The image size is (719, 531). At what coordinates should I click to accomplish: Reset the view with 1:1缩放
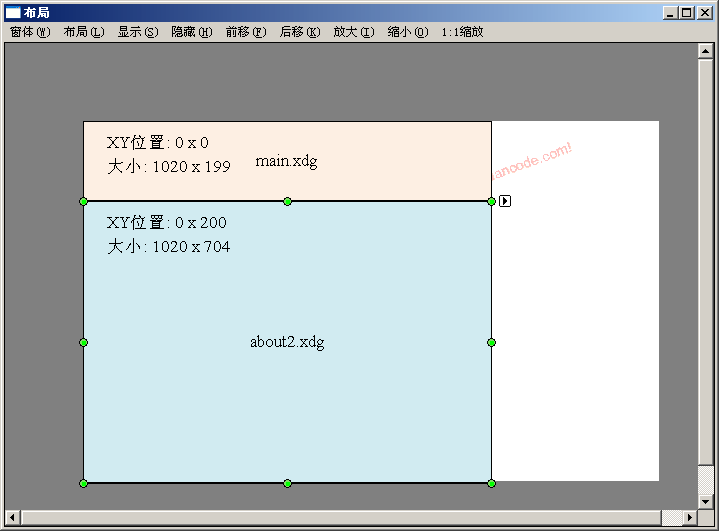coord(462,32)
